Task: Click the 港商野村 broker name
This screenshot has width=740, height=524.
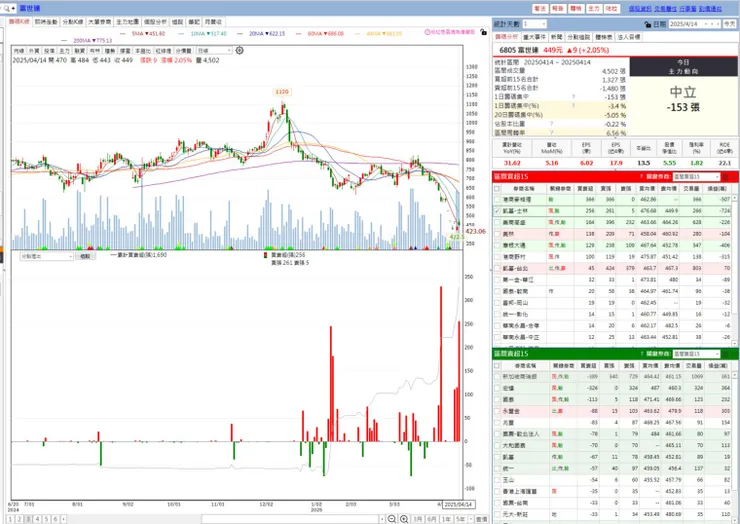Action: [x=514, y=257]
